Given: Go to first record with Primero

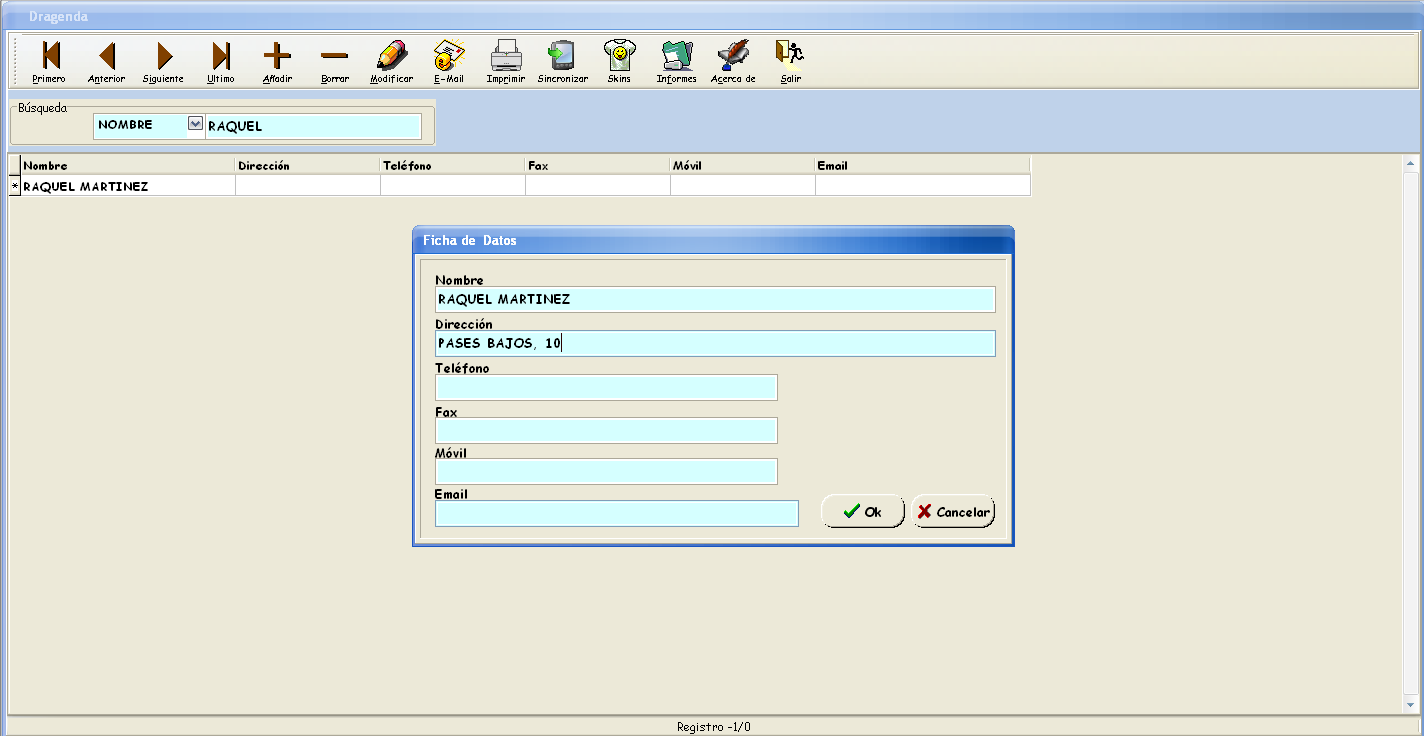Looking at the screenshot, I should 49,62.
